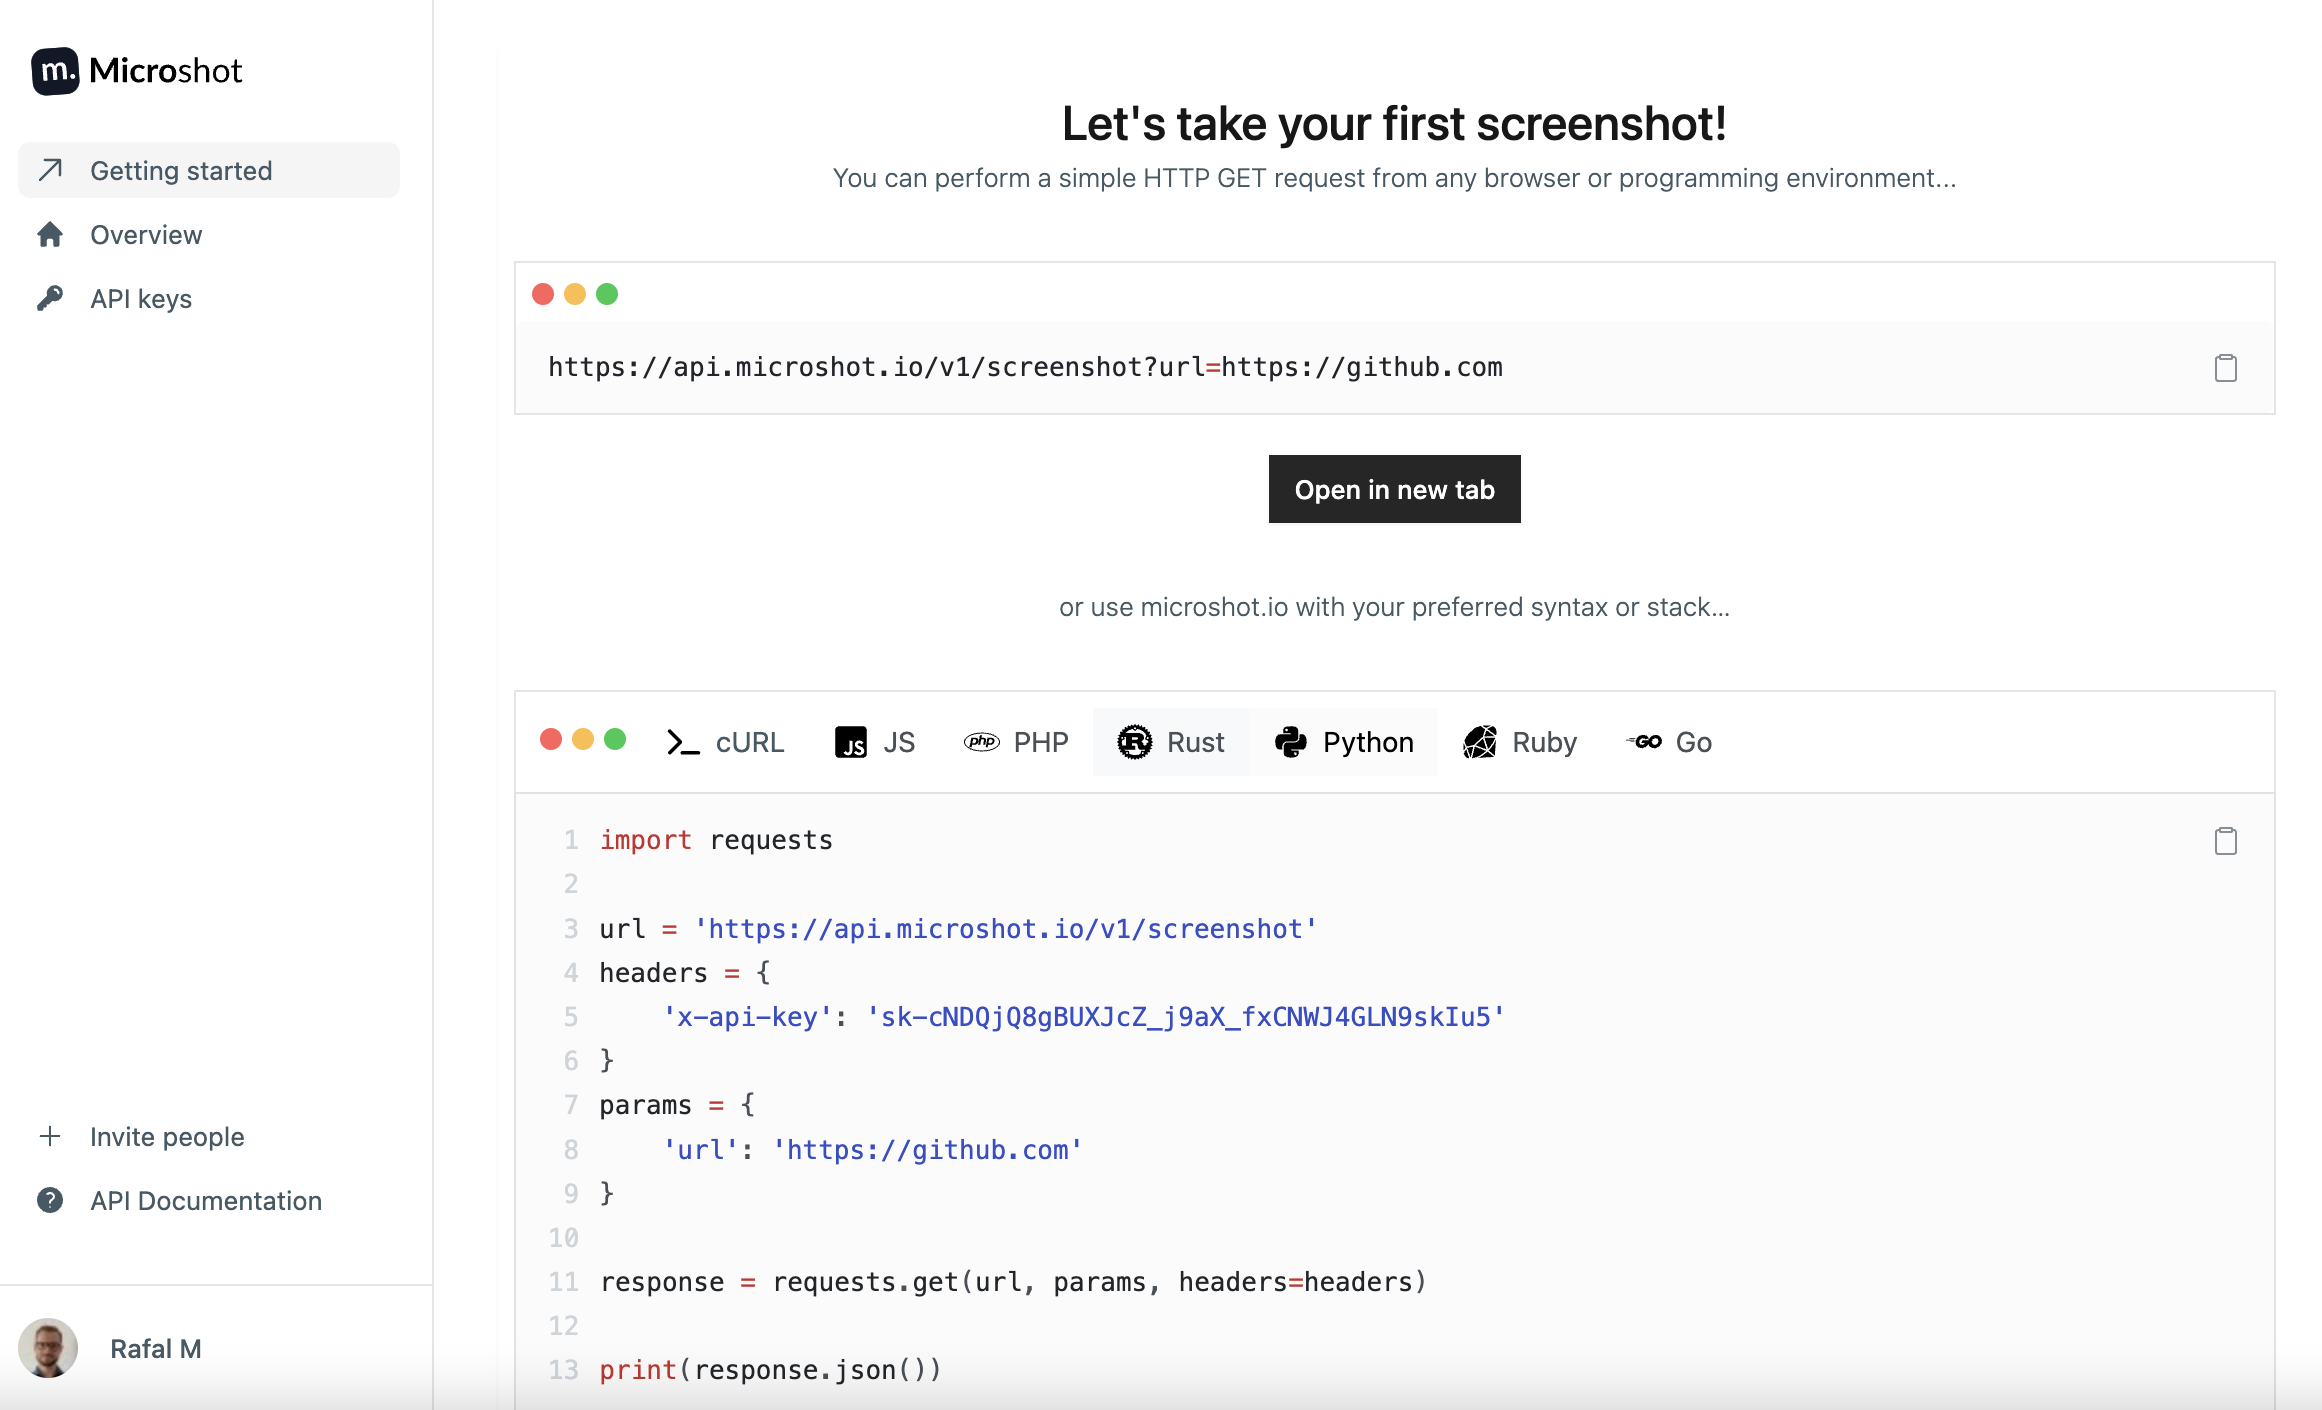Screen dimensions: 2322x1410
Task: Switch to the JS tab
Action: pyautogui.click(x=875, y=742)
